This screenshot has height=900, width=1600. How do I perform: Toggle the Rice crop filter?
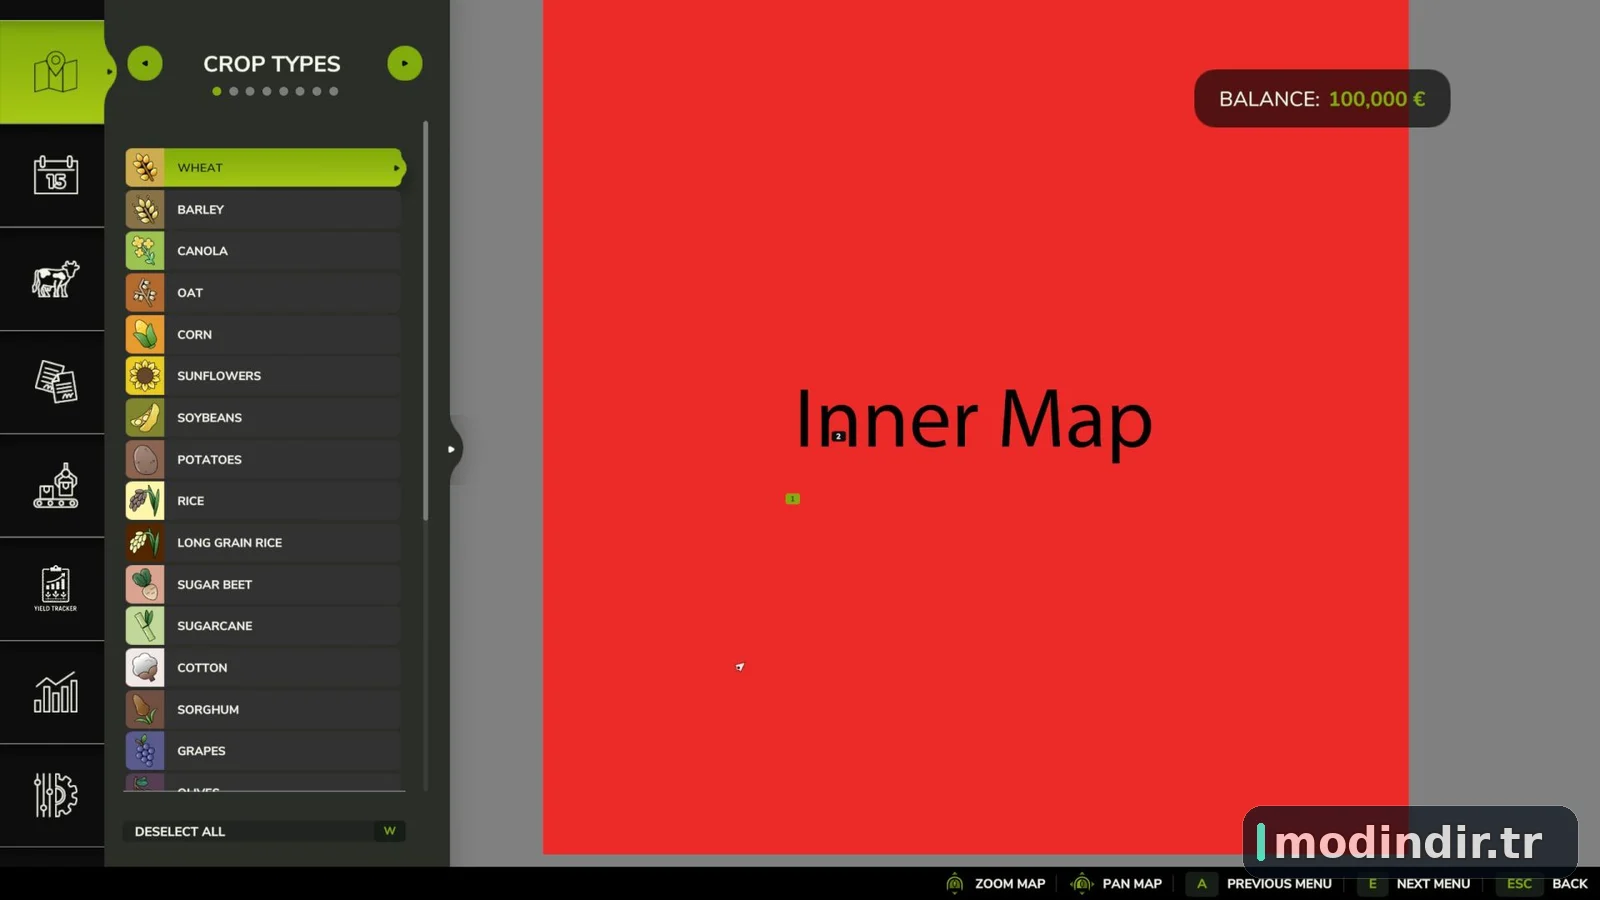coord(264,501)
